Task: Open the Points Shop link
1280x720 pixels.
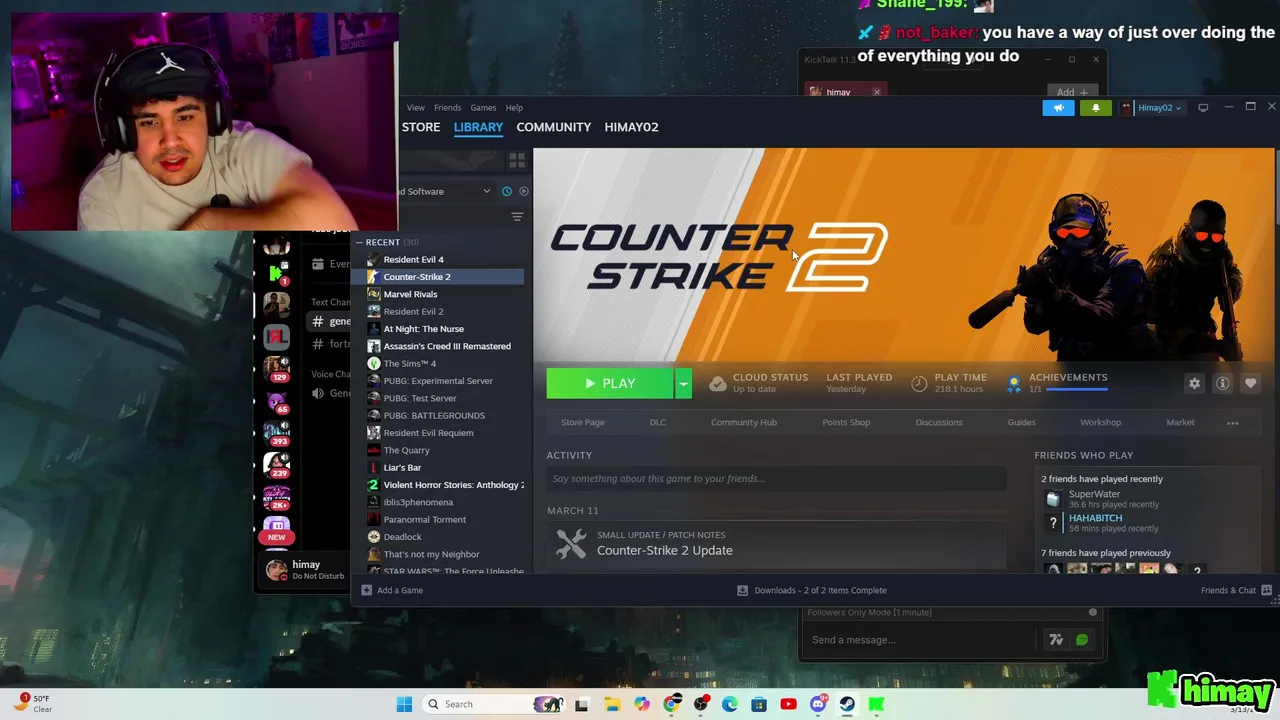Action: tap(846, 422)
